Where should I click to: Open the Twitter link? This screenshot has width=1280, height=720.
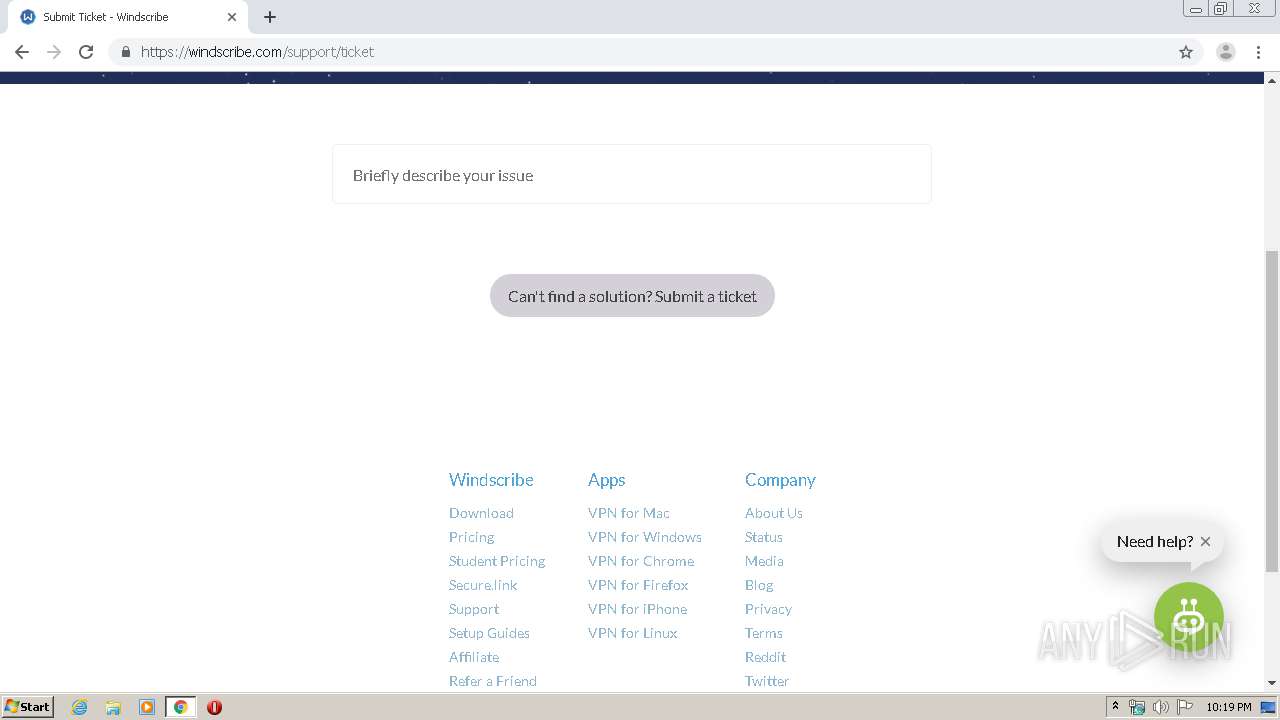(767, 681)
